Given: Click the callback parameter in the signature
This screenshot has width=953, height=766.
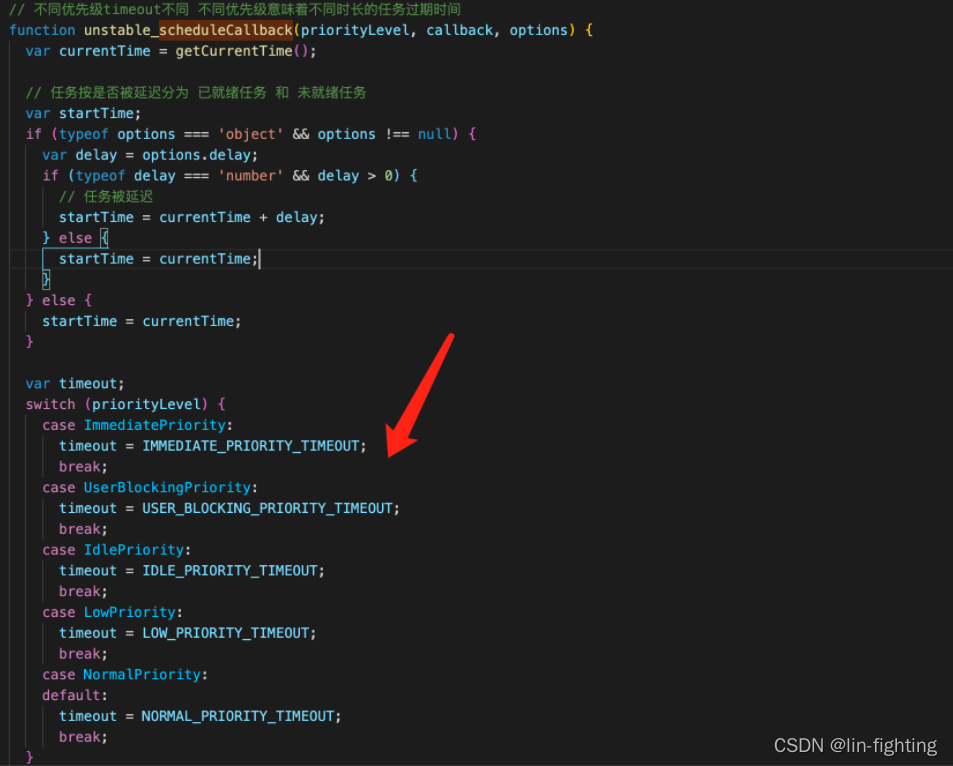Looking at the screenshot, I should tap(459, 30).
